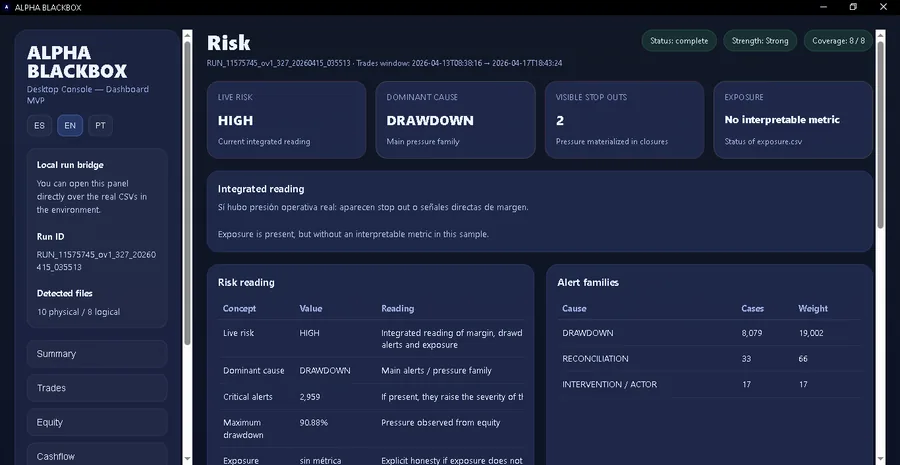
Task: Click the 'Dominant cause' concept cell
Action: 254,371
